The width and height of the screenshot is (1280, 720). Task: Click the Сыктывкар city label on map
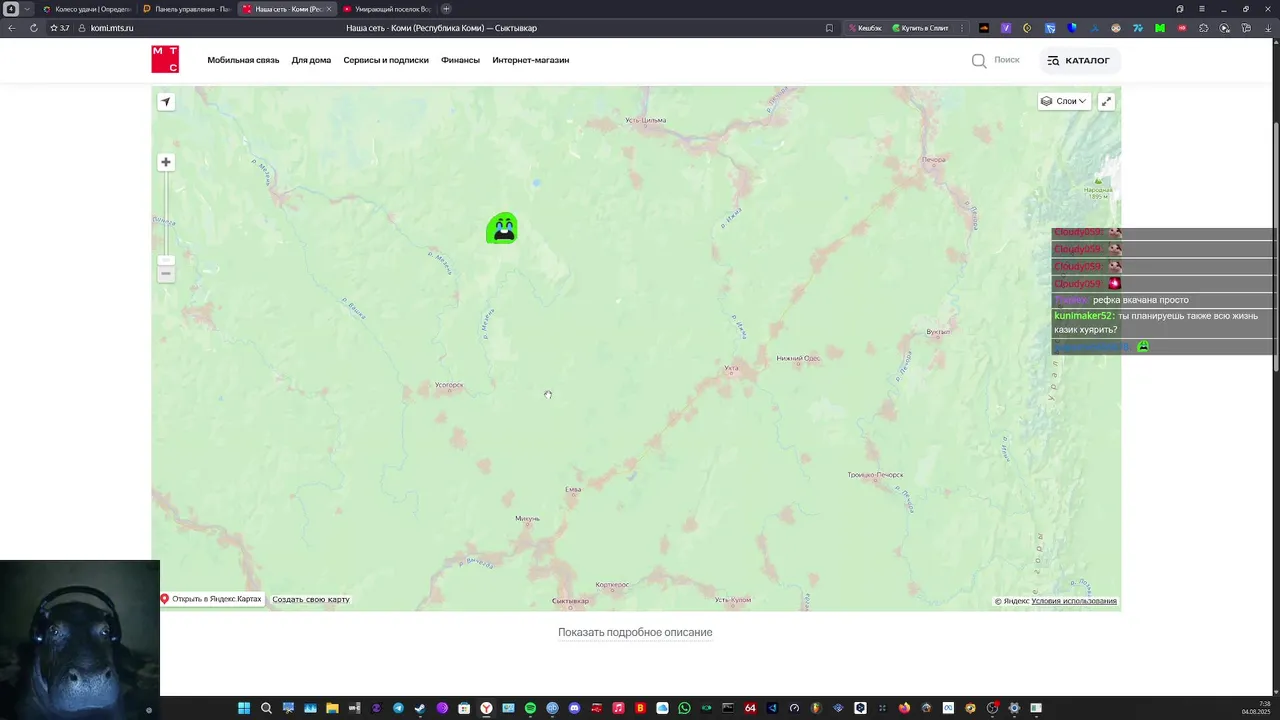coord(570,601)
